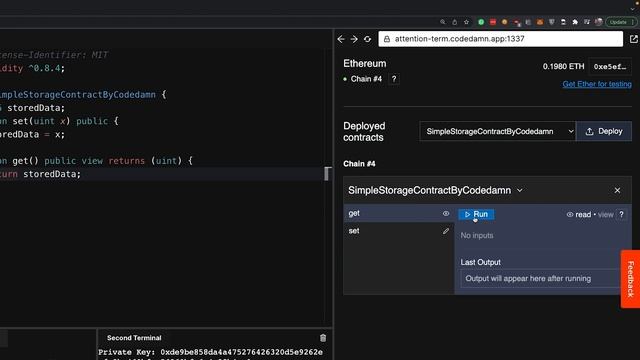Click the Chrome profile avatar
Screen dimensions: 640x360
coord(598,22)
